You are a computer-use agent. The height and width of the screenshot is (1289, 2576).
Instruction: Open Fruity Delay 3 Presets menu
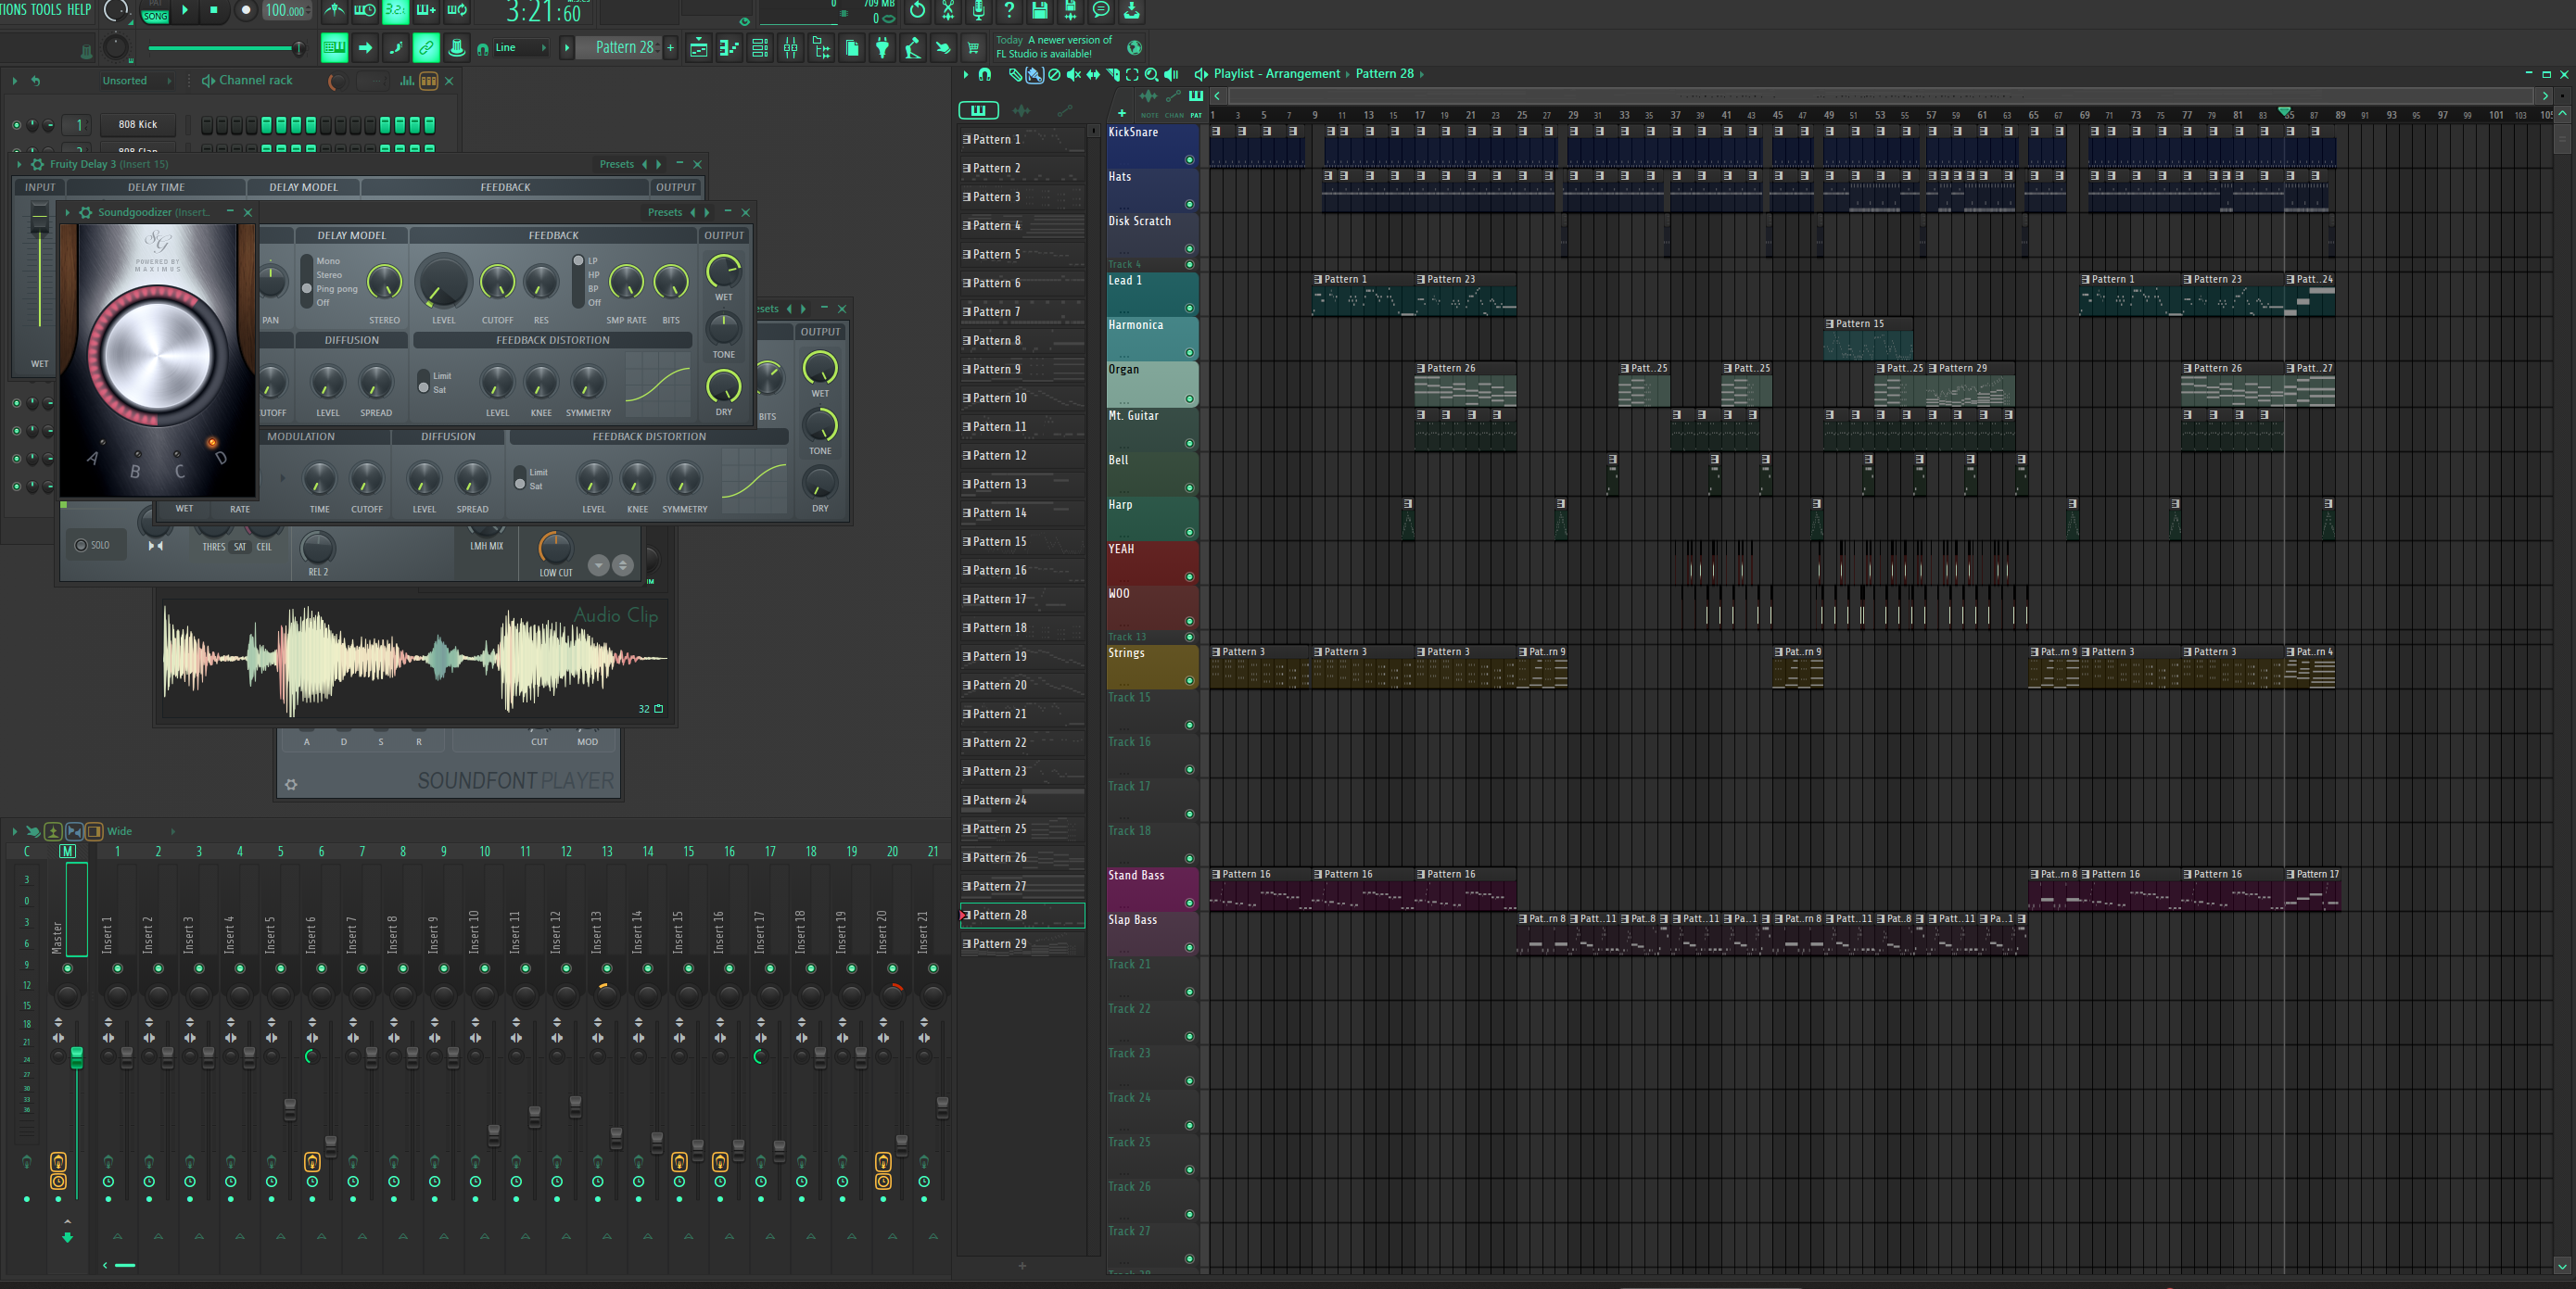(x=616, y=164)
